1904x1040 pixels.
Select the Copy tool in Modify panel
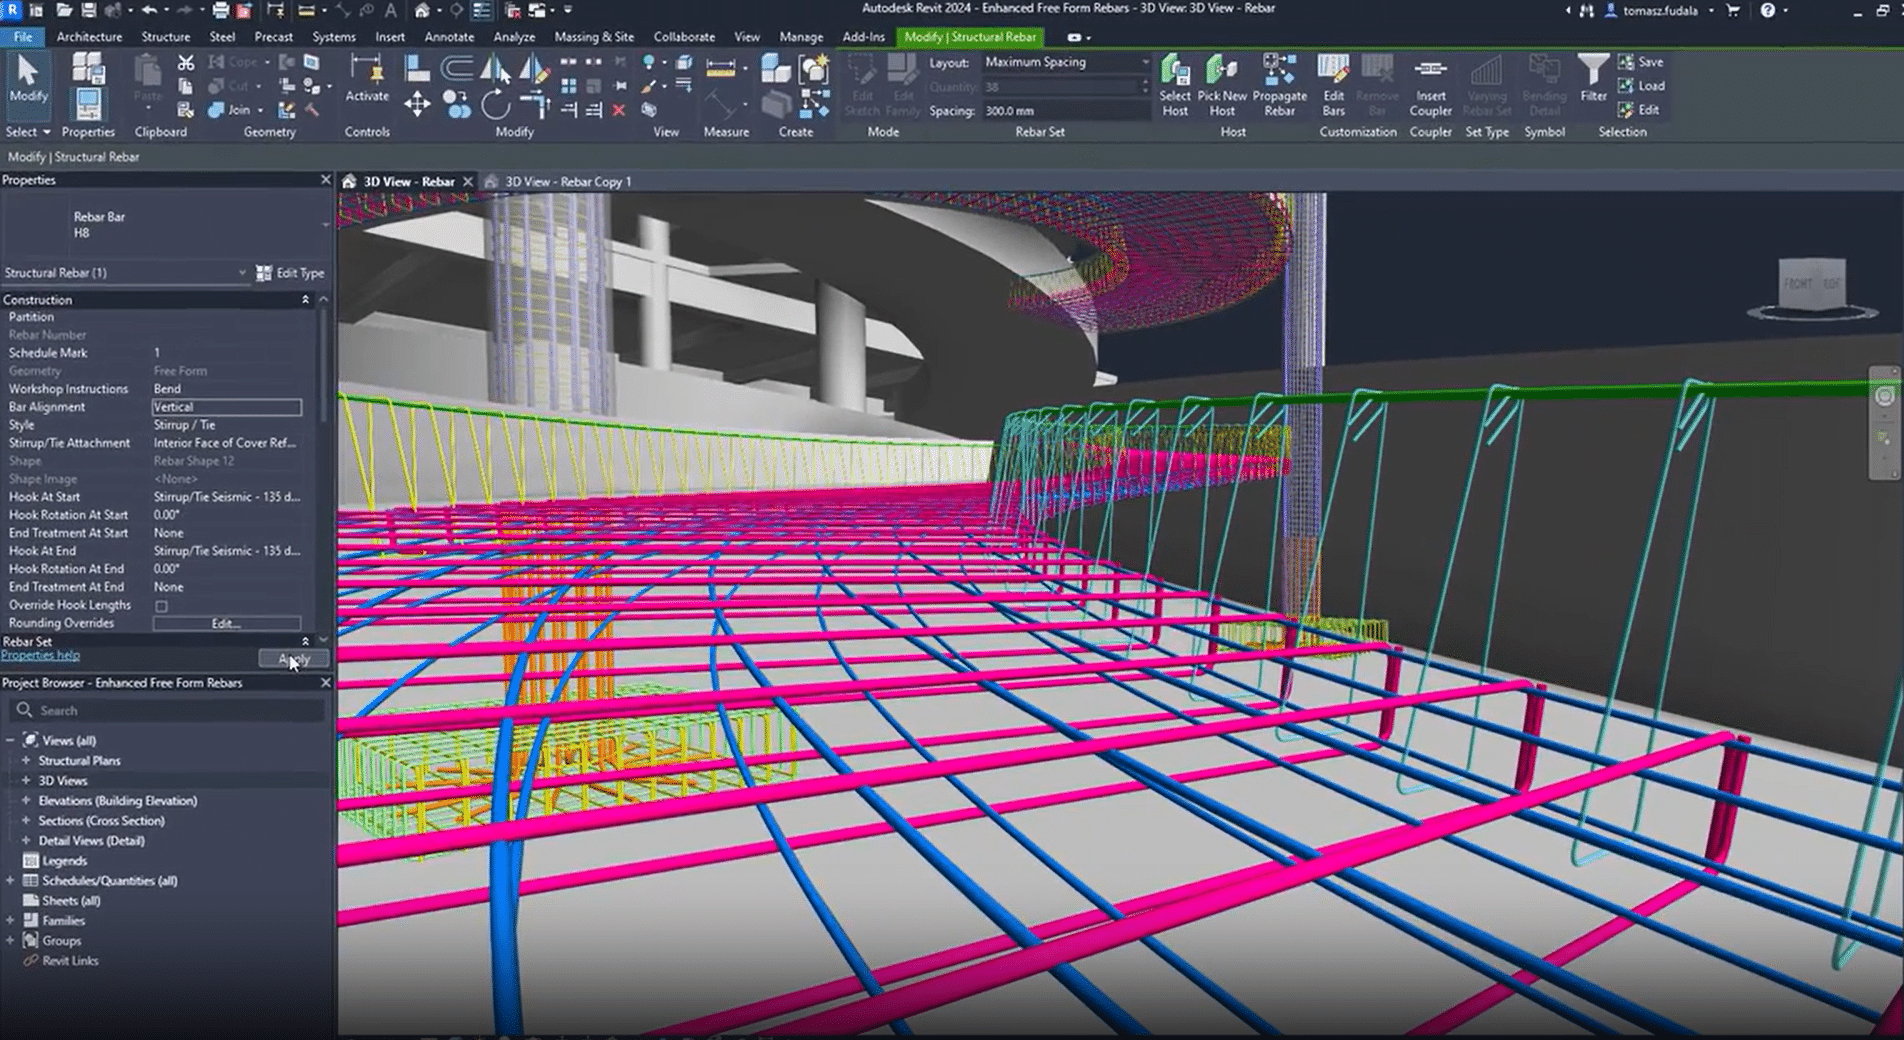(x=457, y=104)
